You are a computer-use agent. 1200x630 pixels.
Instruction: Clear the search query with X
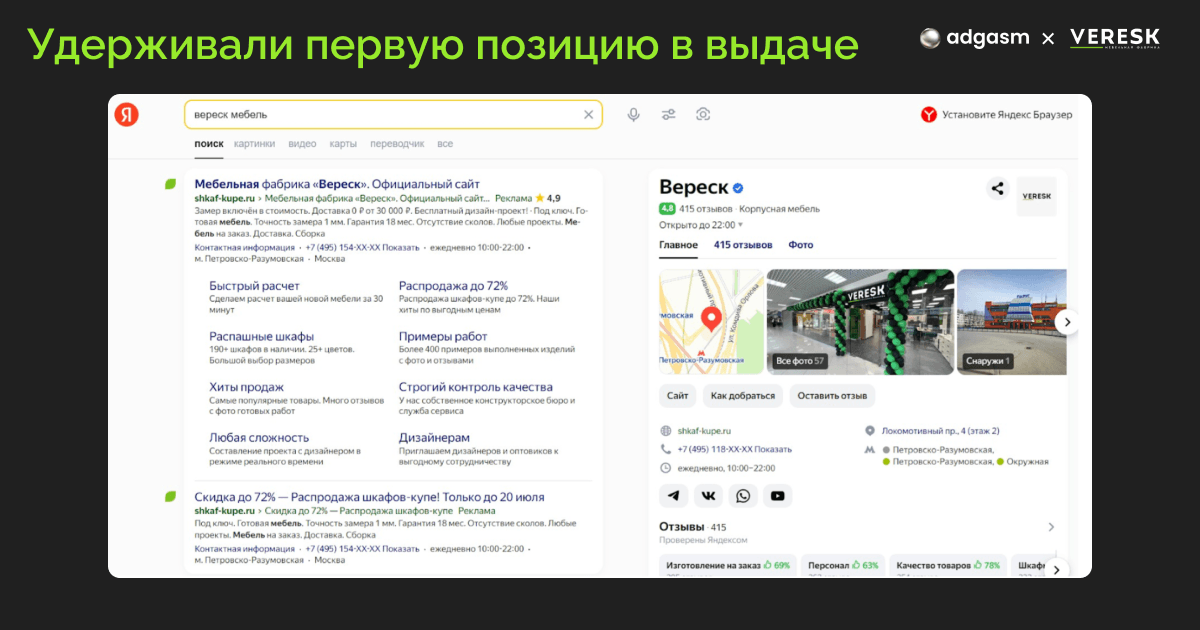(588, 115)
